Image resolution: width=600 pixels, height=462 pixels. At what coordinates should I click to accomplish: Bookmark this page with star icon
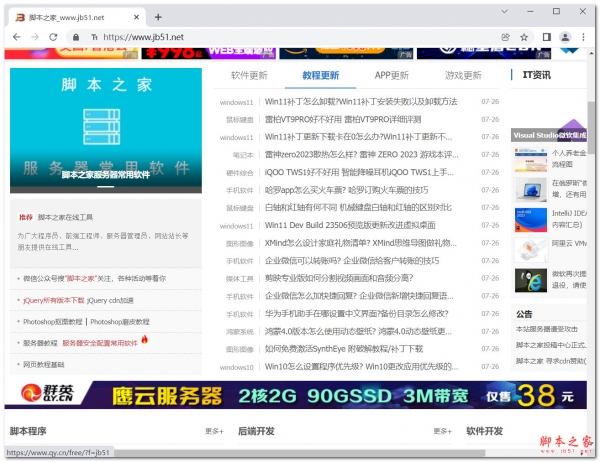coord(524,37)
